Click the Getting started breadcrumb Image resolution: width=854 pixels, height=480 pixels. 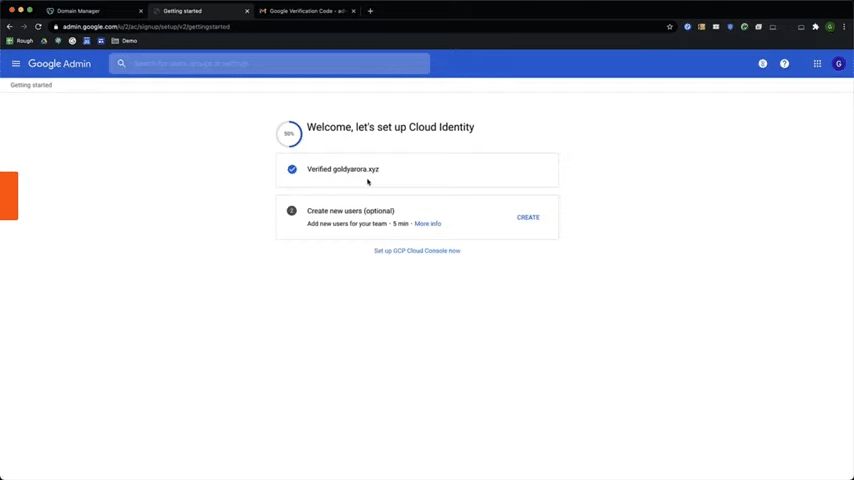(x=31, y=85)
